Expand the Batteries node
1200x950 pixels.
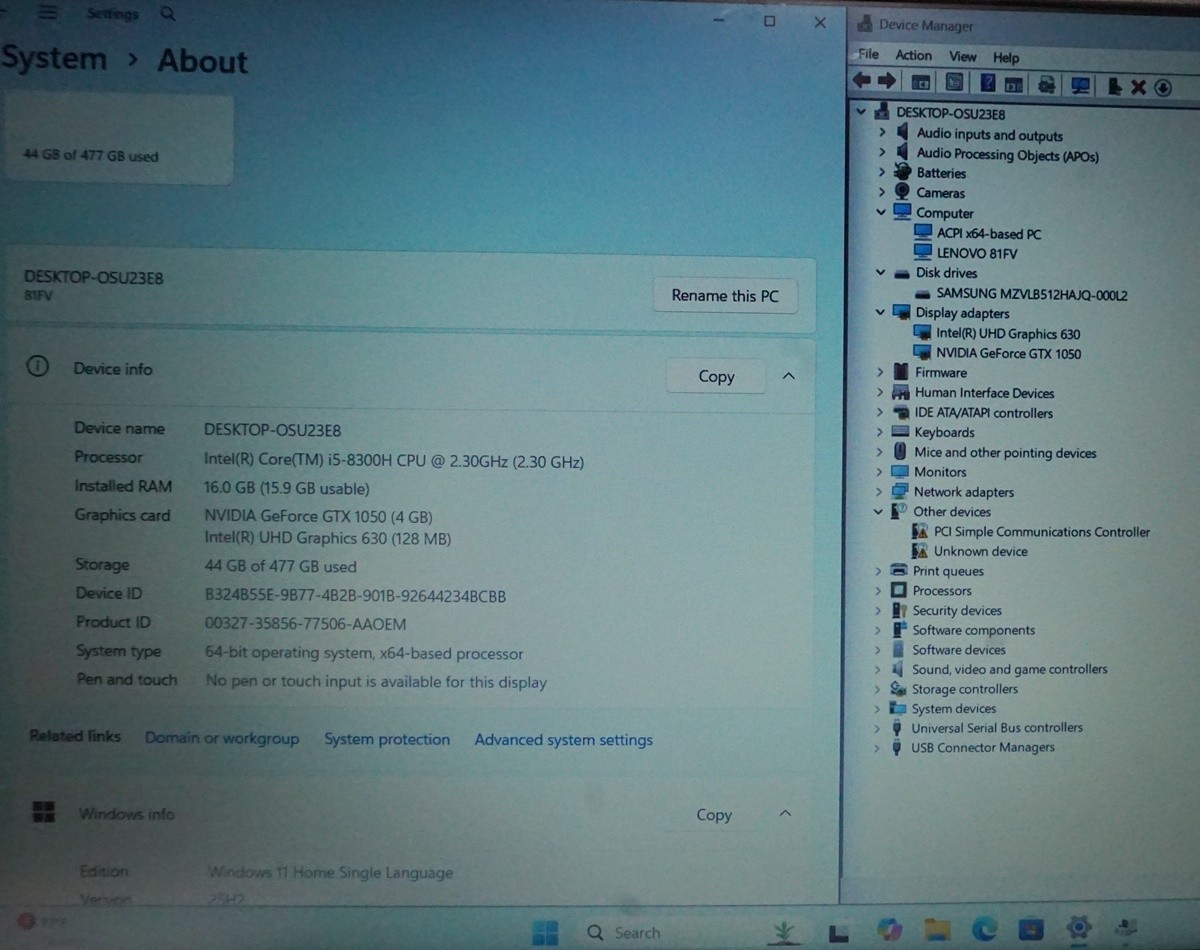click(882, 172)
